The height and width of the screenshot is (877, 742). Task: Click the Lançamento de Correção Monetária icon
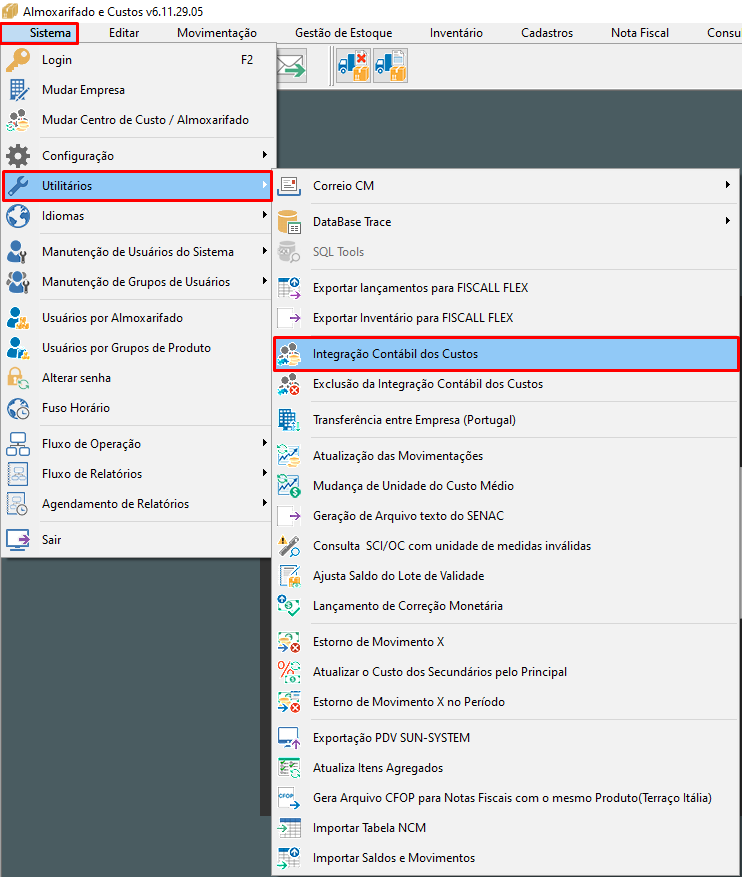[x=289, y=606]
